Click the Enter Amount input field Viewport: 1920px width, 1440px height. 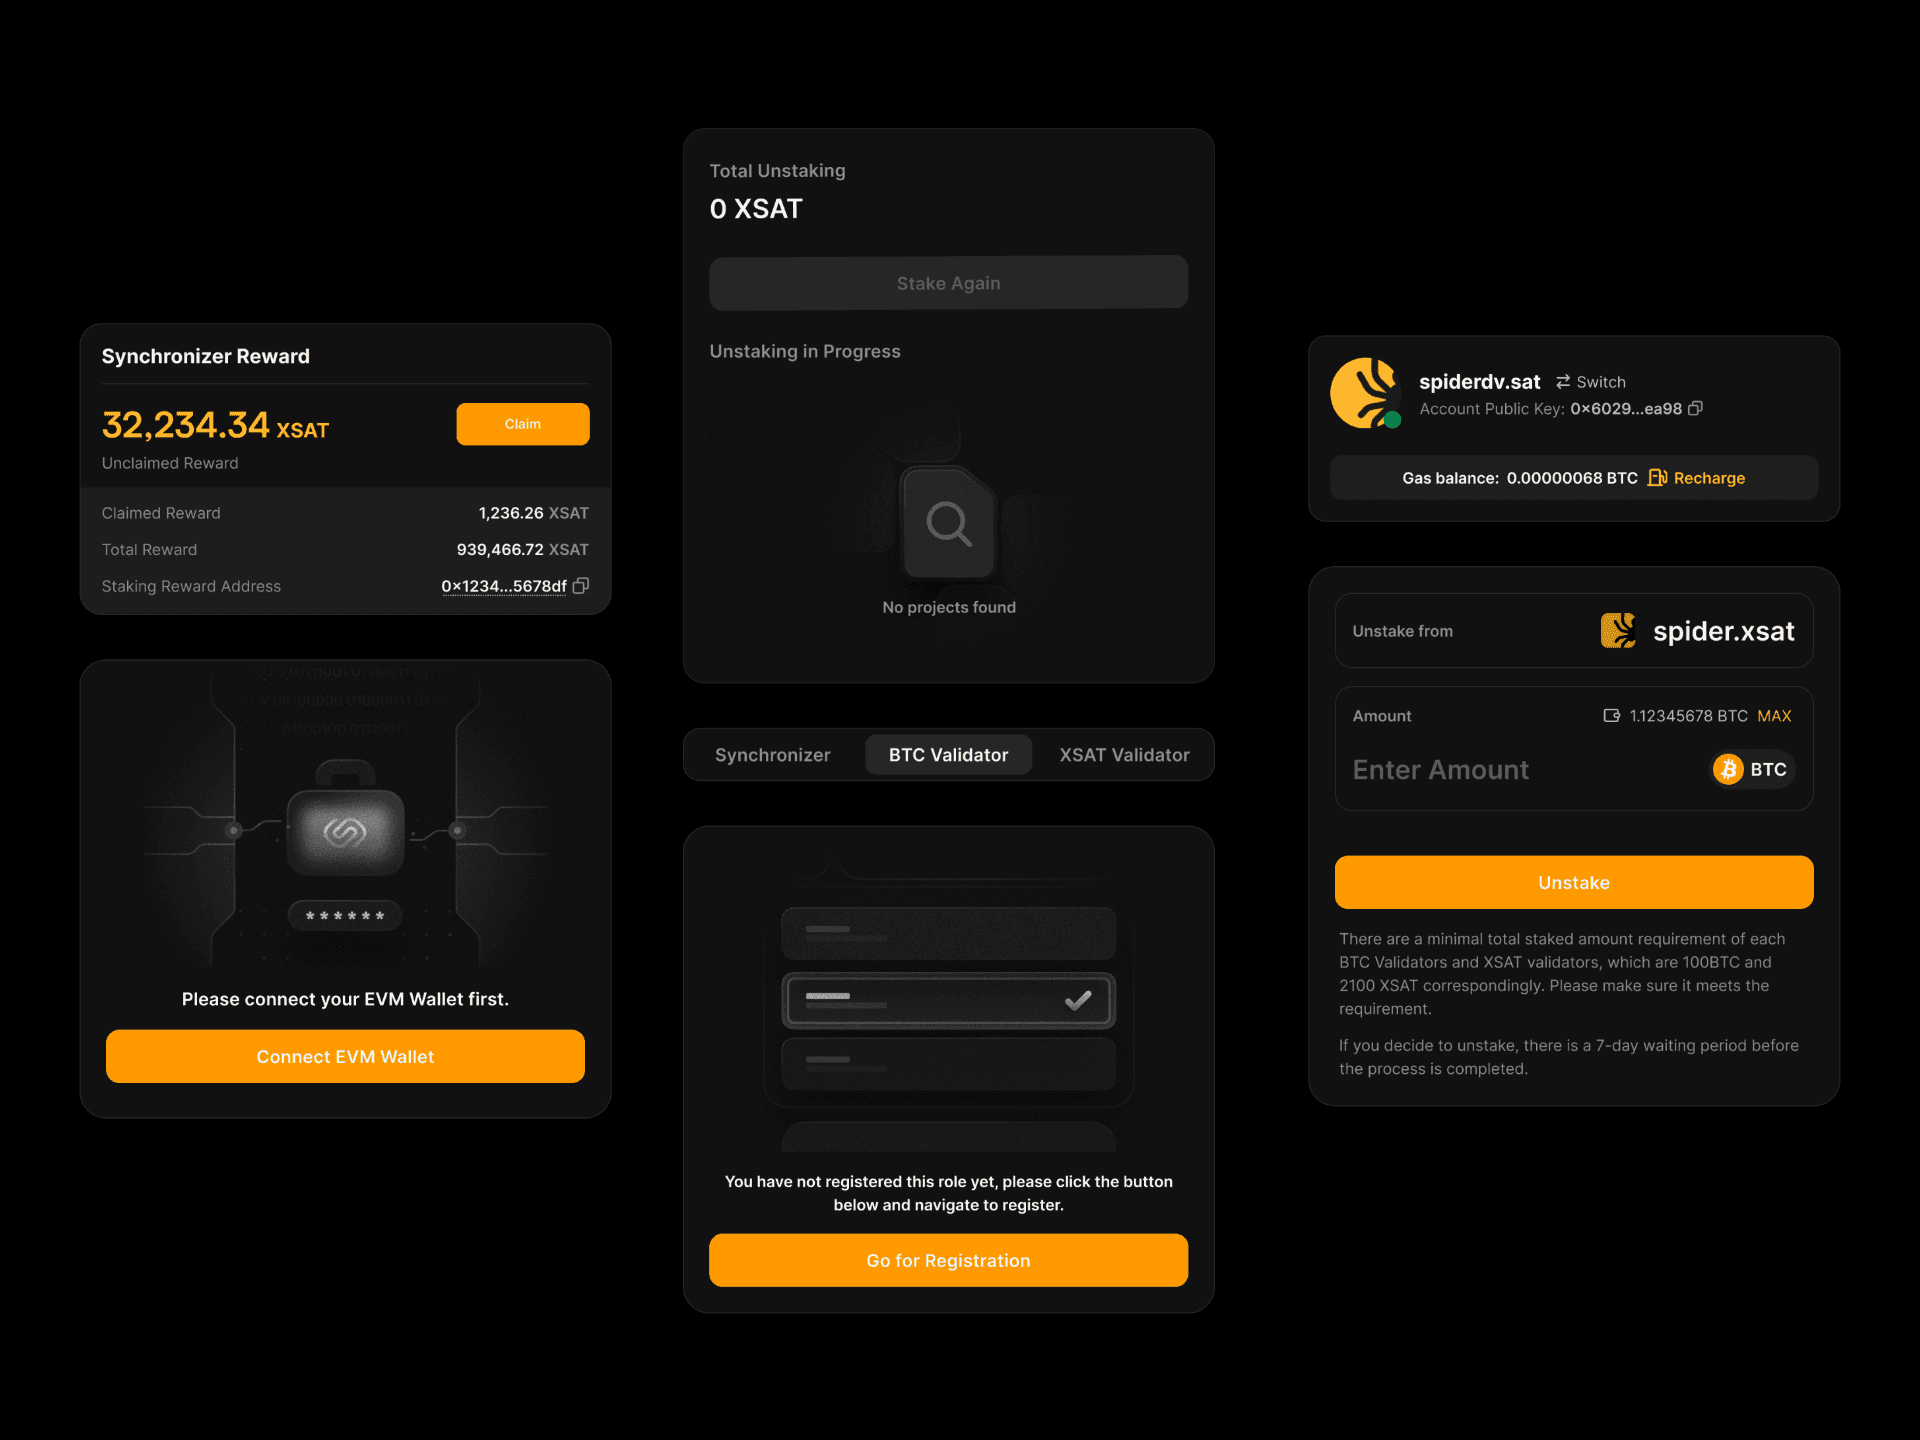pyautogui.click(x=1500, y=770)
